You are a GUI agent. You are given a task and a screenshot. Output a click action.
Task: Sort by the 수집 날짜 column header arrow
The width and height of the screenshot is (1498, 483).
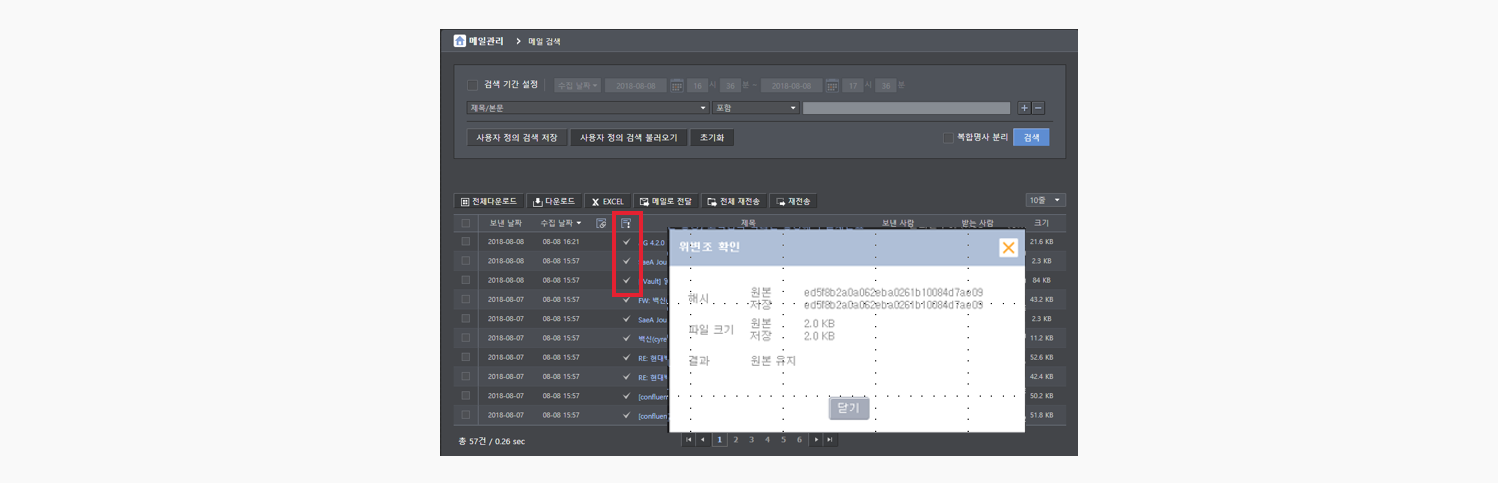[x=579, y=223]
